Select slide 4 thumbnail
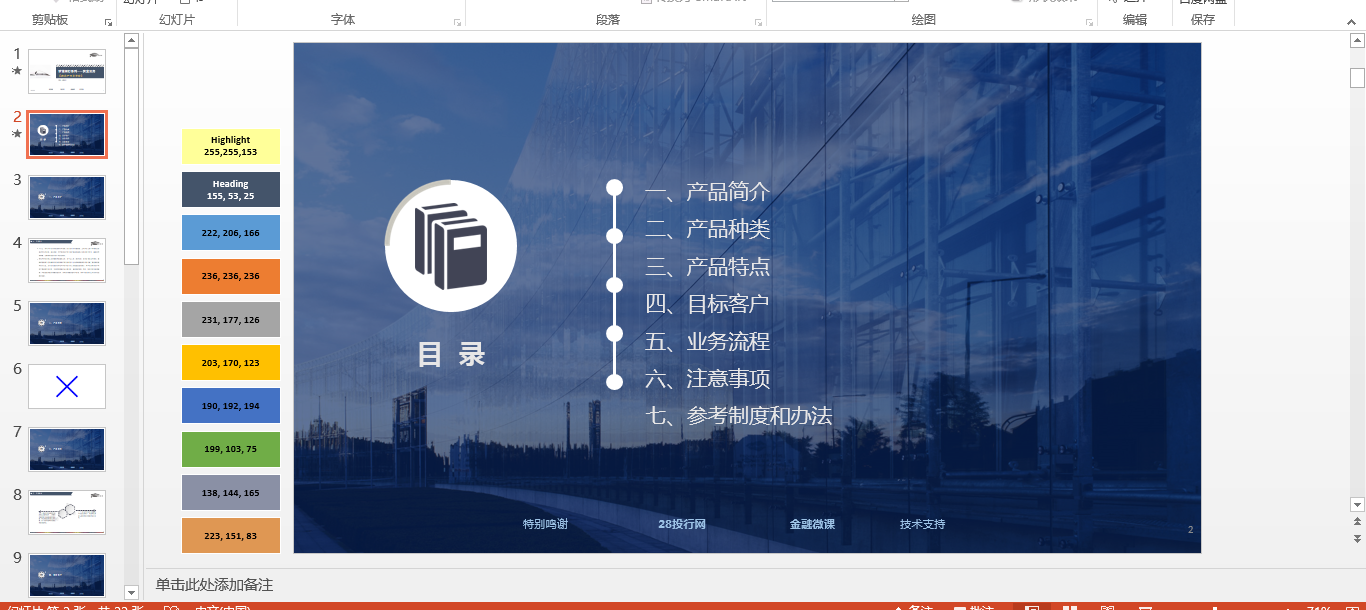This screenshot has width=1366, height=610. point(67,261)
